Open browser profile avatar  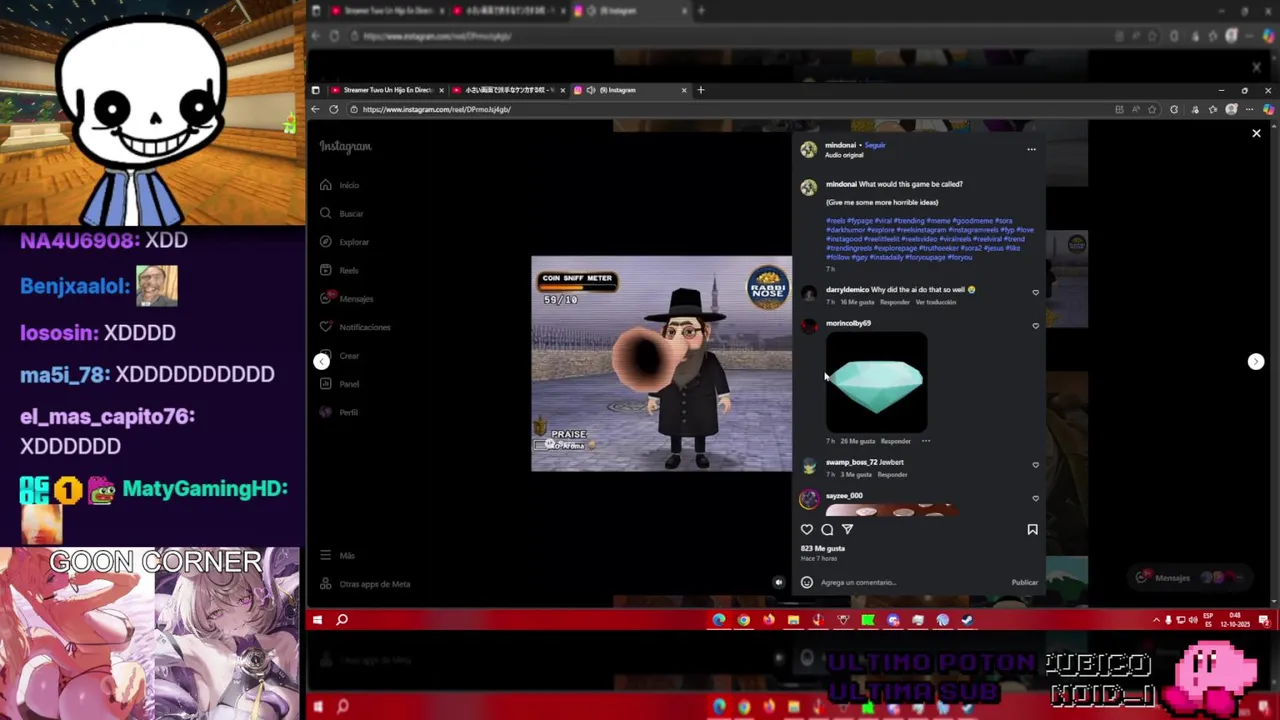[1231, 109]
